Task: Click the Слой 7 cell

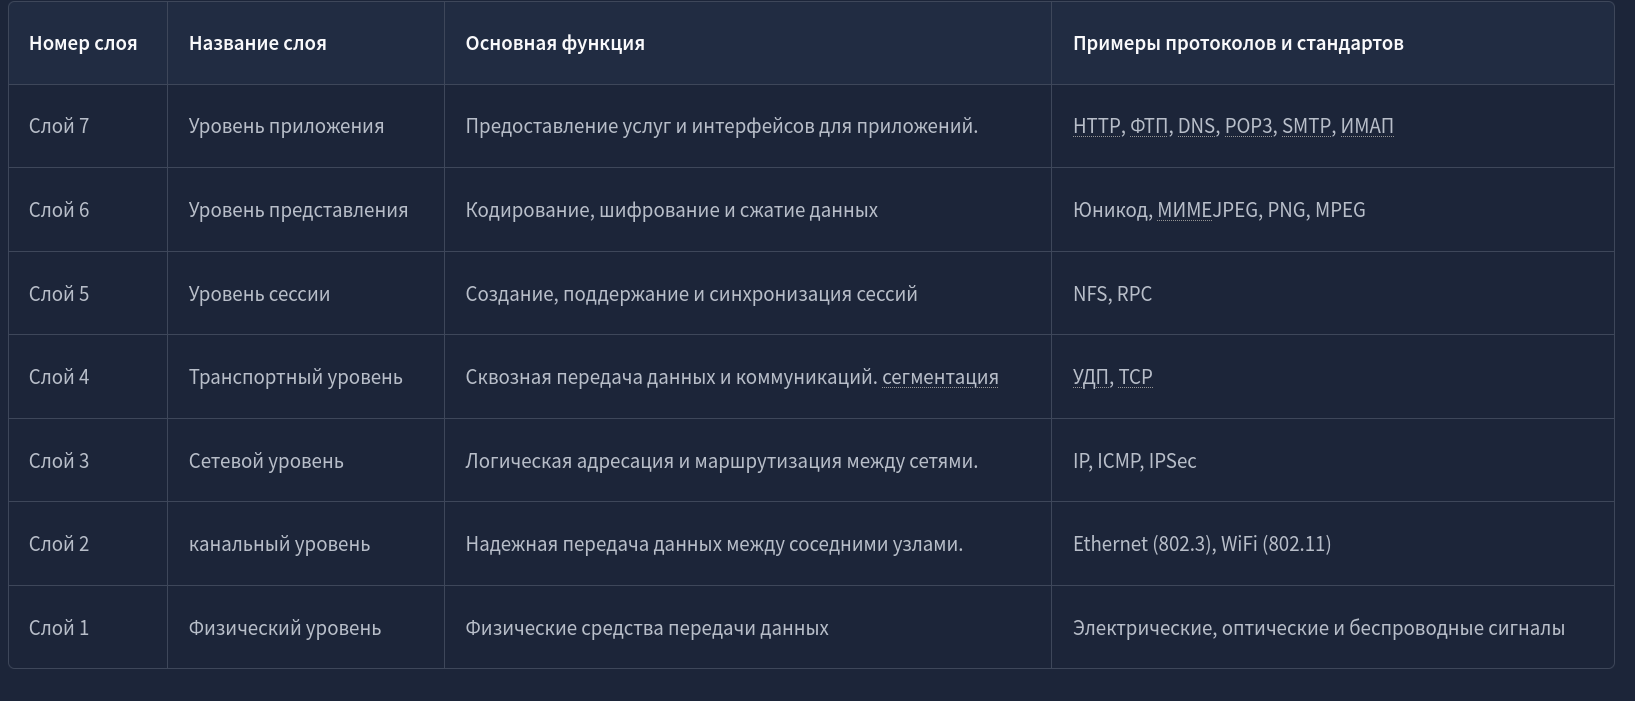Action: pyautogui.click(x=88, y=126)
